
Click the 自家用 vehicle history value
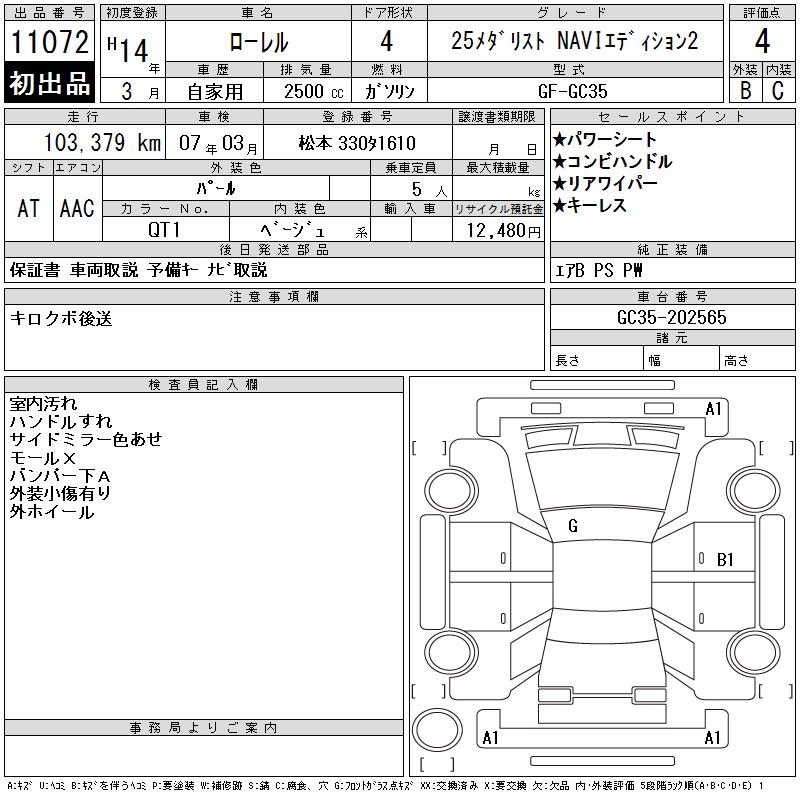click(215, 91)
